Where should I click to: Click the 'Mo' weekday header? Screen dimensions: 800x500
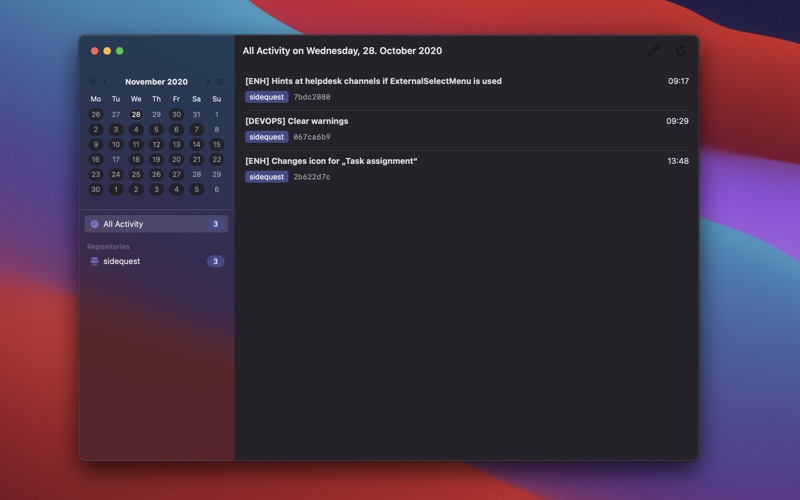coord(95,99)
